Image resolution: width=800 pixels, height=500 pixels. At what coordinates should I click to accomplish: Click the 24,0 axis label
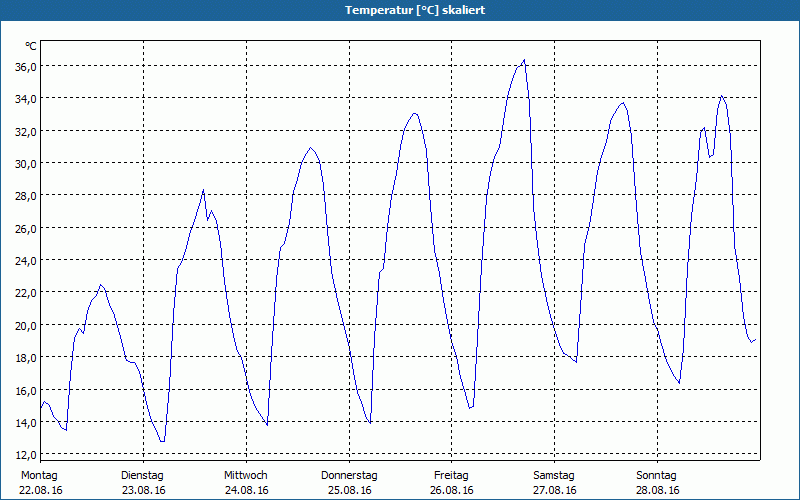coord(26,261)
